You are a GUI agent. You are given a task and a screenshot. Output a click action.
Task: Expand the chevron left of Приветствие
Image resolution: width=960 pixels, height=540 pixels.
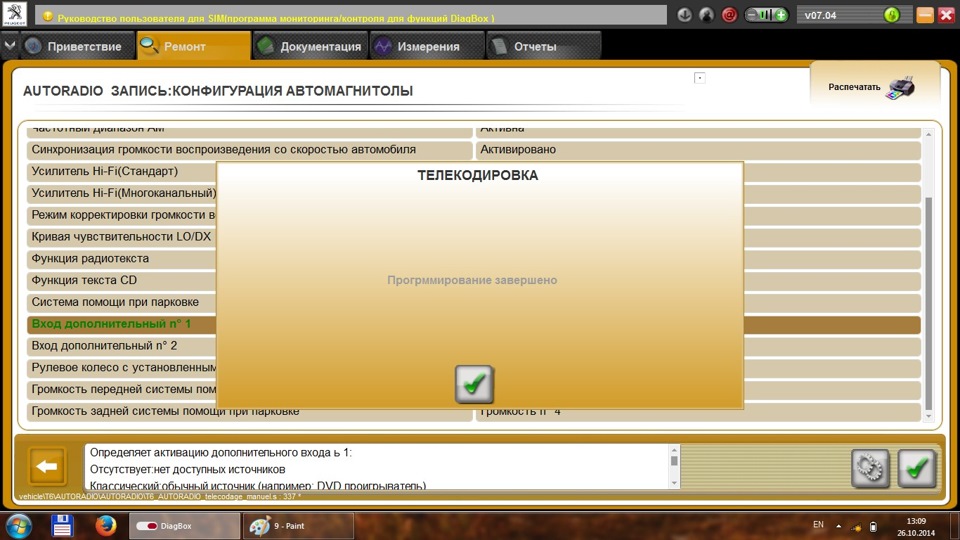click(x=10, y=46)
